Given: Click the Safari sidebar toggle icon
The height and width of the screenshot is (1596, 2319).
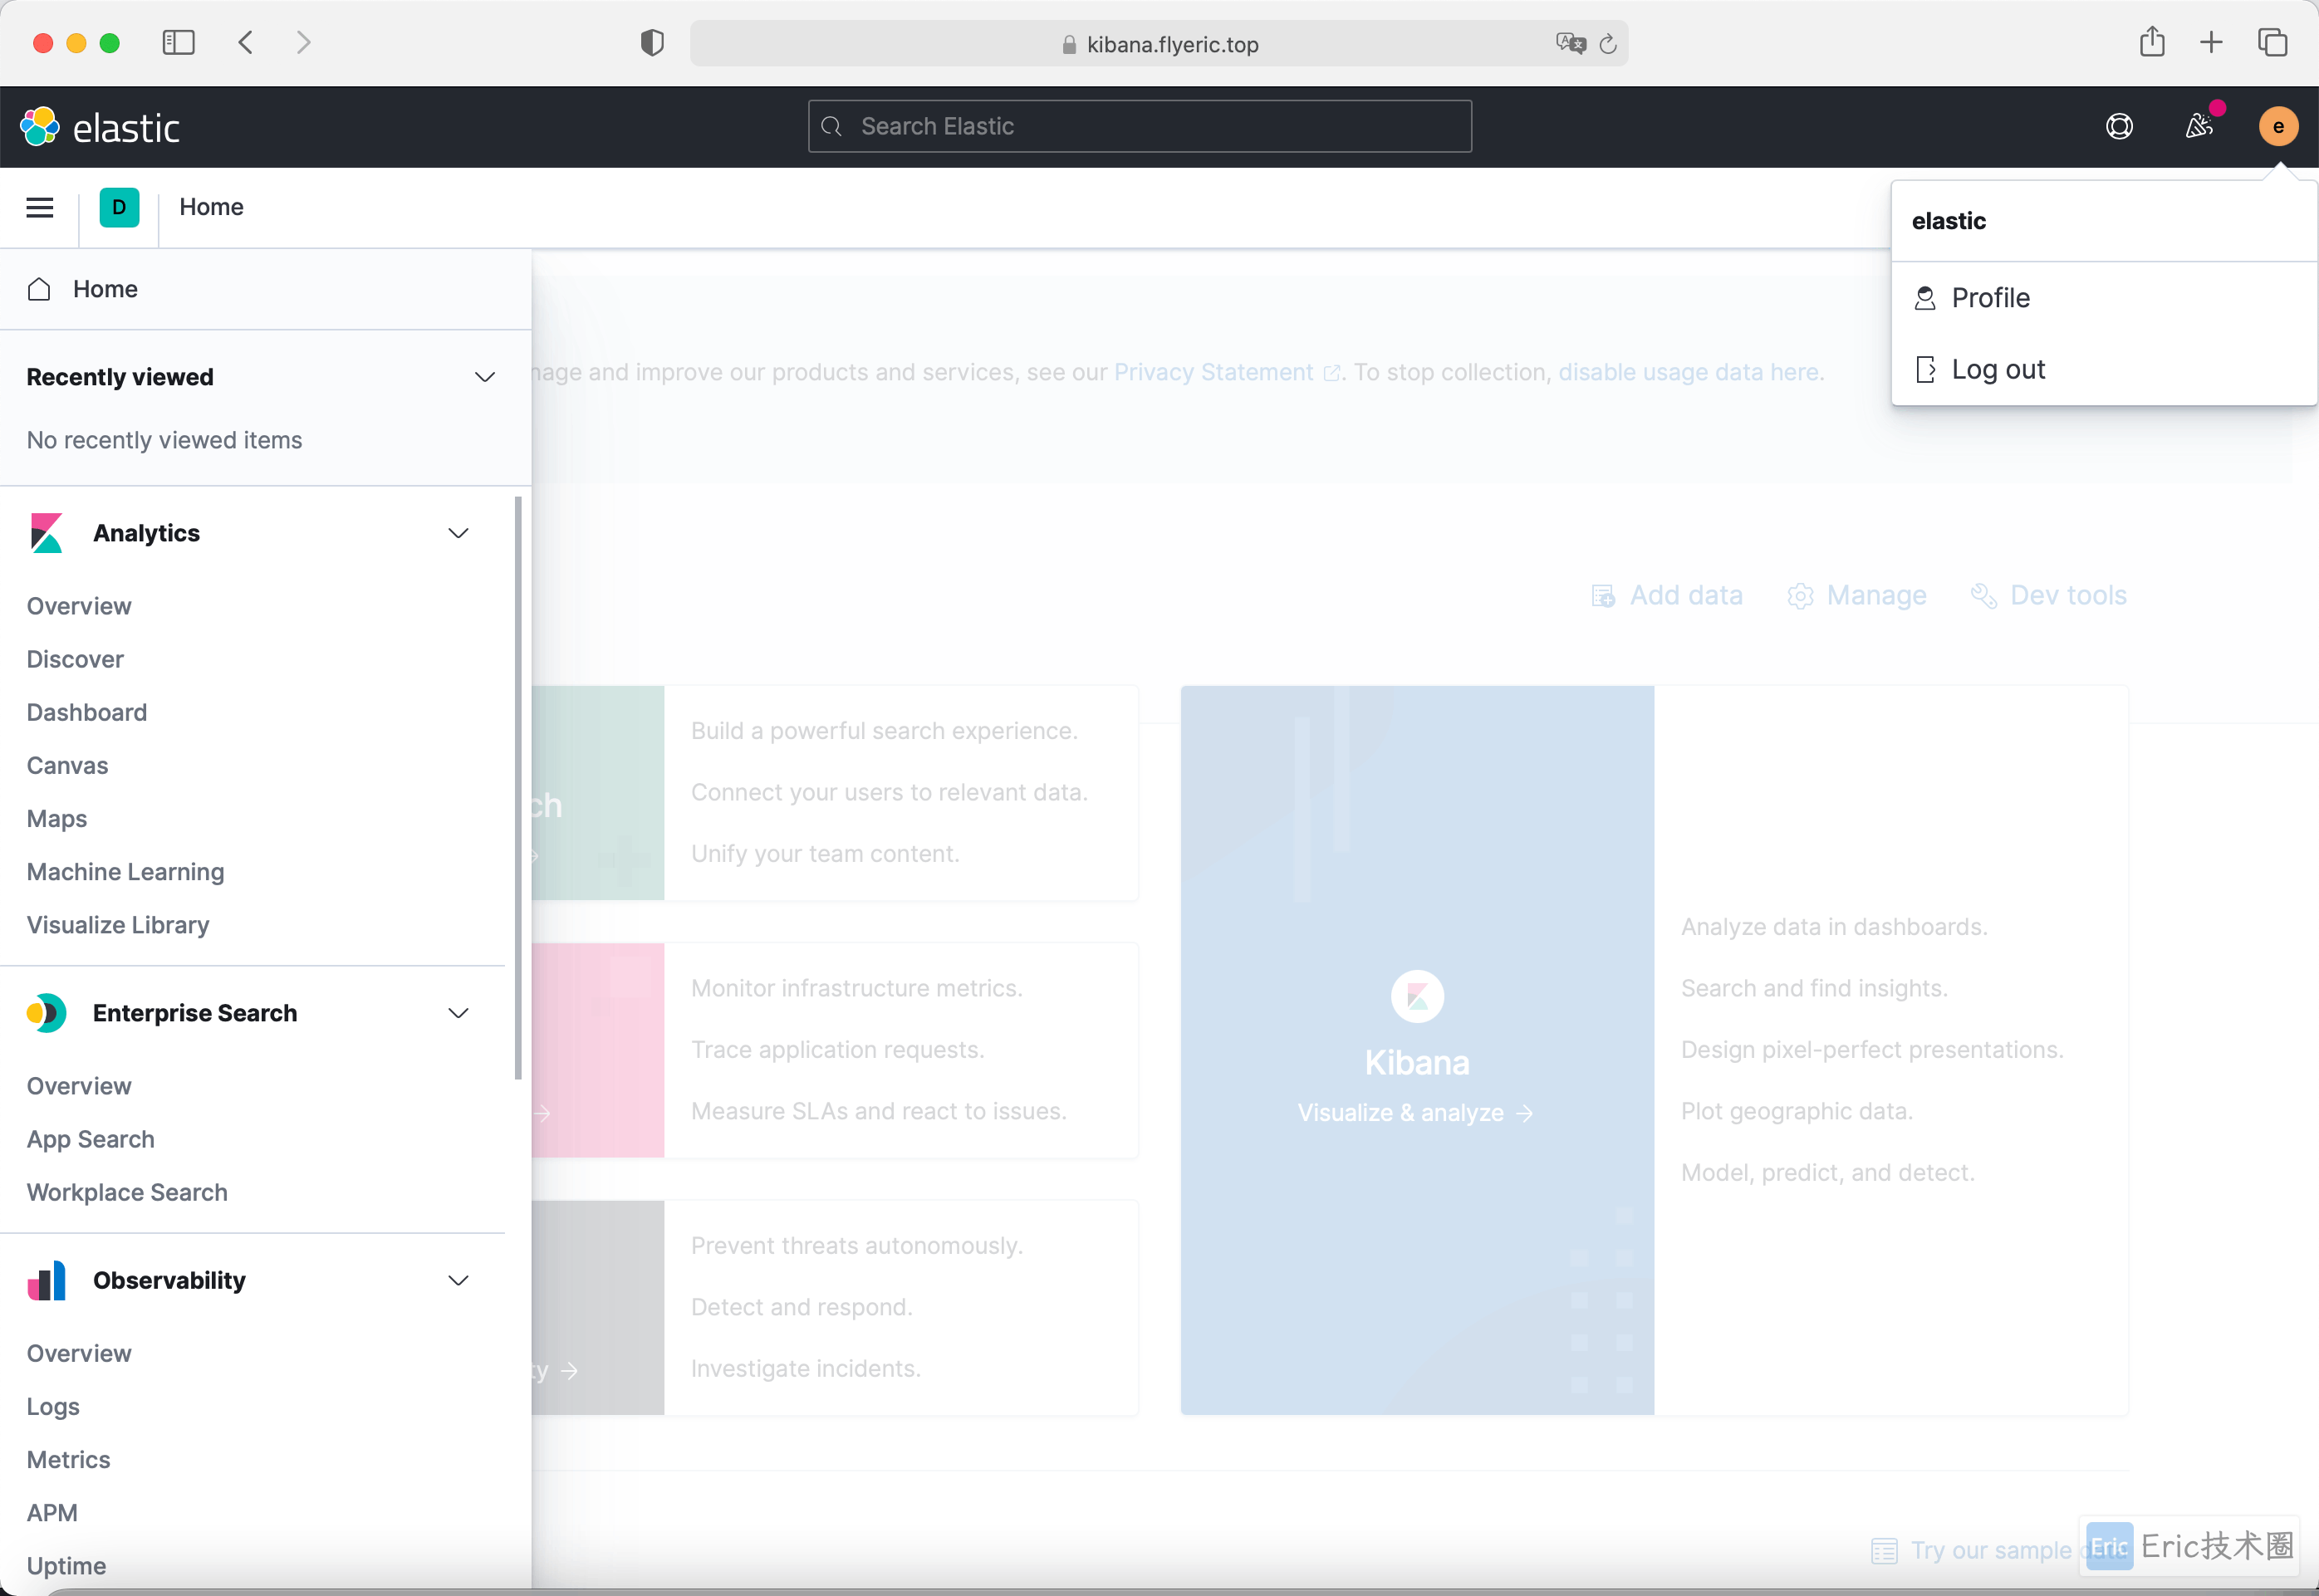Looking at the screenshot, I should pos(178,42).
